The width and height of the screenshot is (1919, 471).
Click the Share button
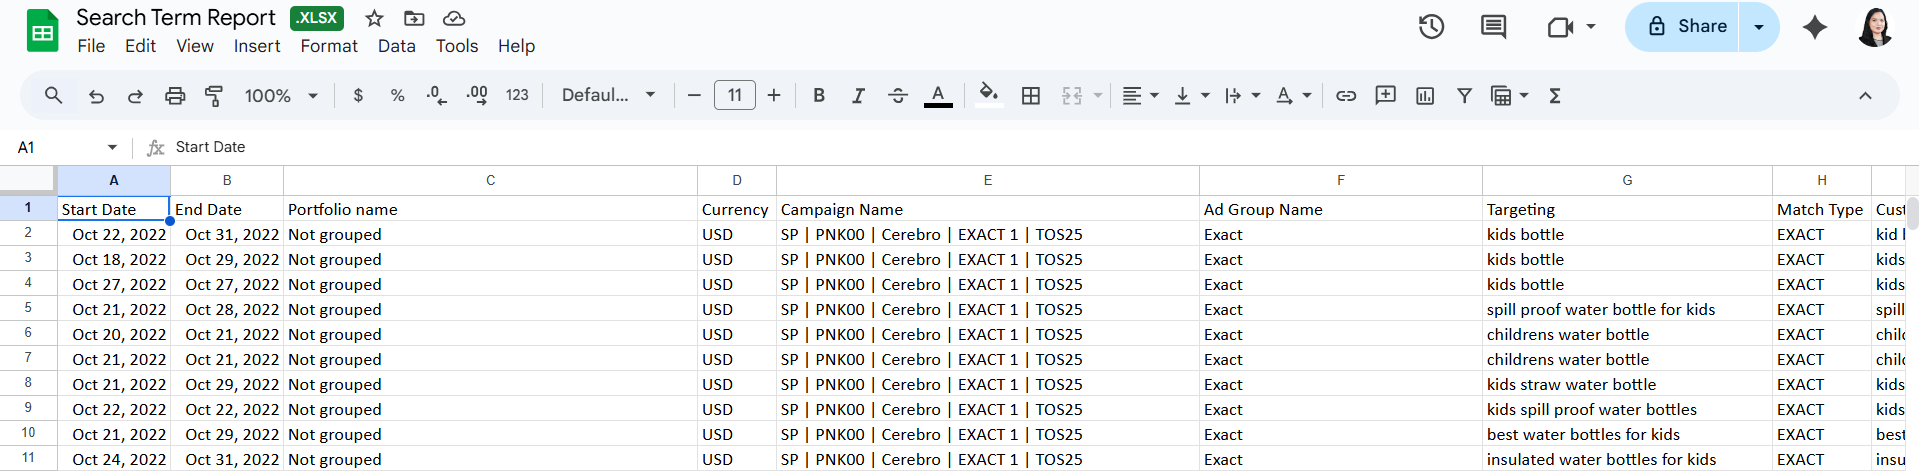(1687, 27)
